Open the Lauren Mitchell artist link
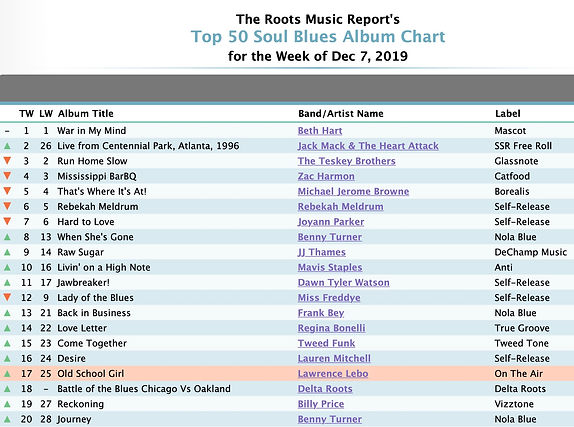This screenshot has height=427, width=574. 334,359
